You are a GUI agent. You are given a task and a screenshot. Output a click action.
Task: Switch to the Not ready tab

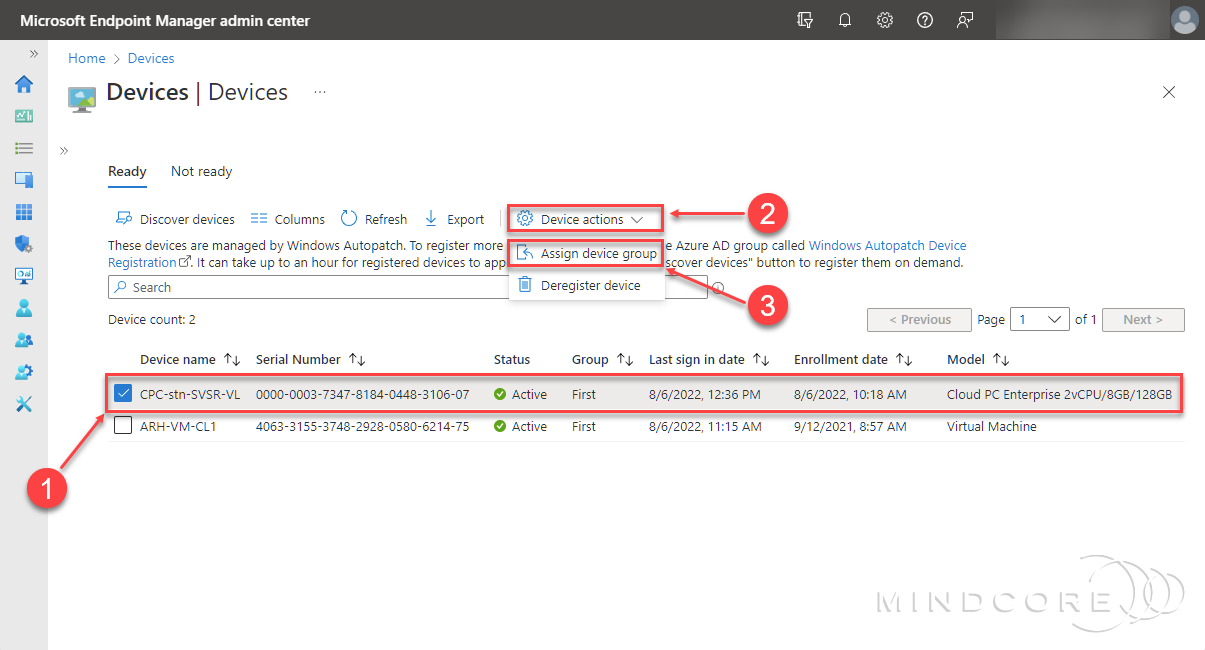200,171
